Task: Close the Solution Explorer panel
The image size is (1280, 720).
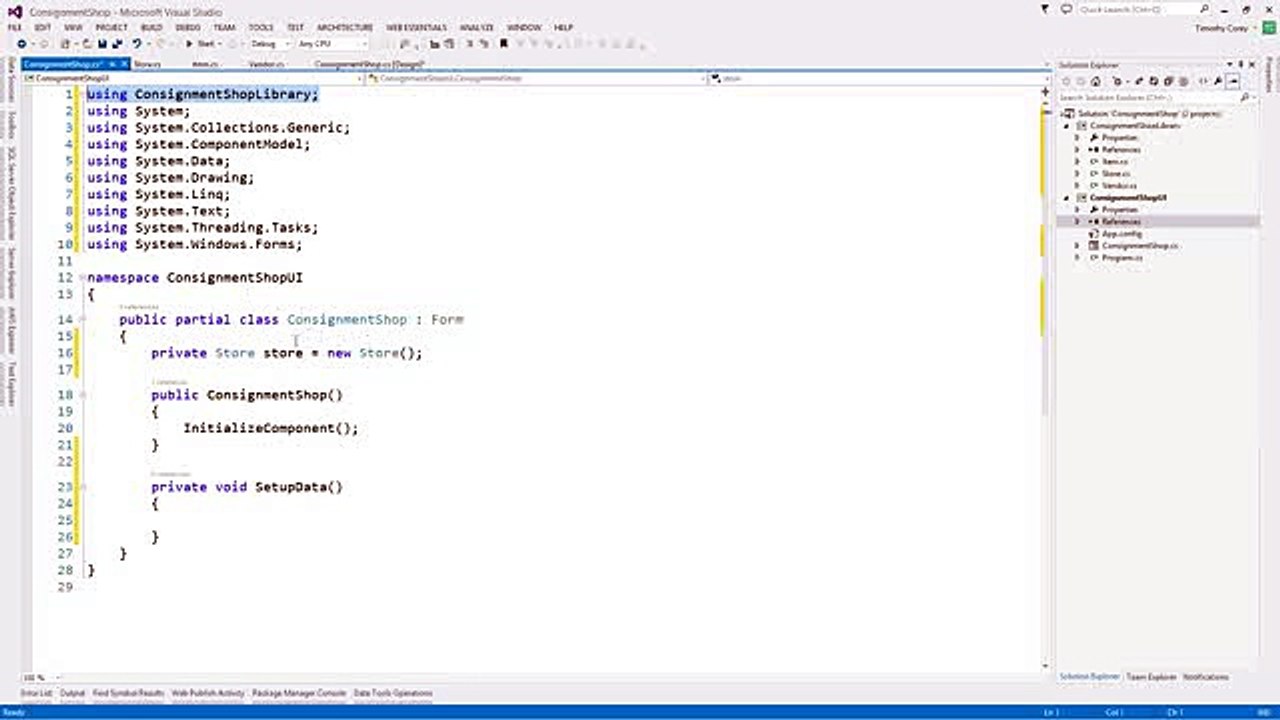Action: pos(1252,64)
